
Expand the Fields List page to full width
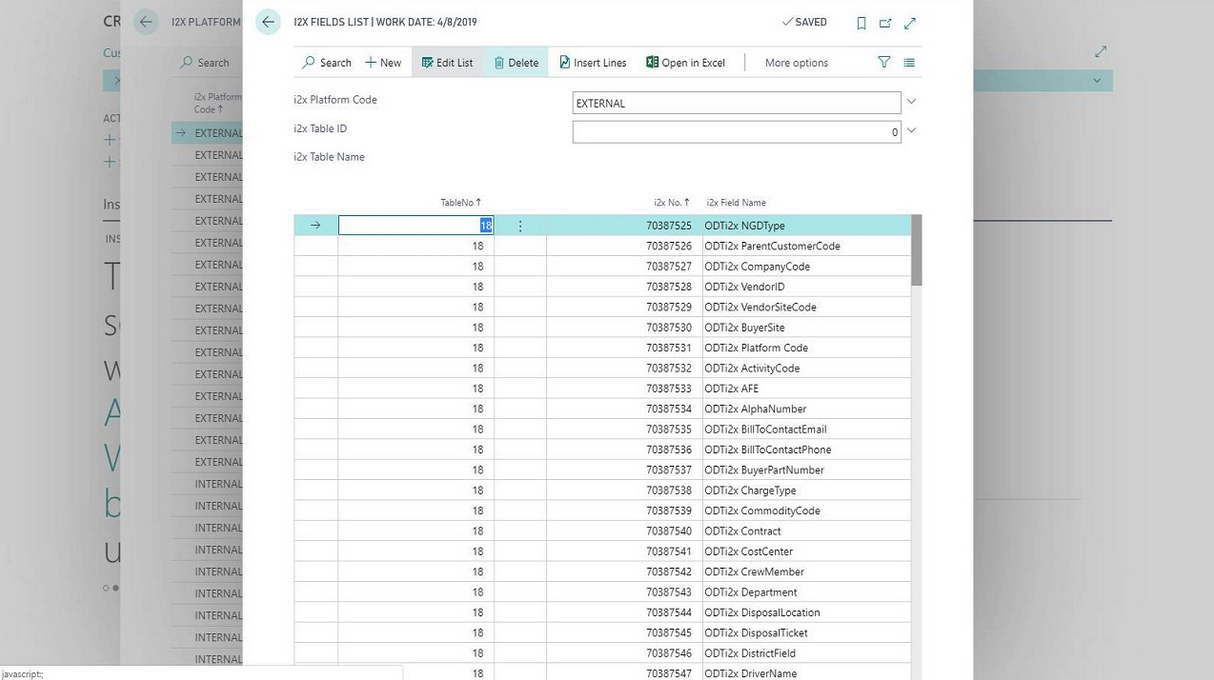tap(910, 23)
